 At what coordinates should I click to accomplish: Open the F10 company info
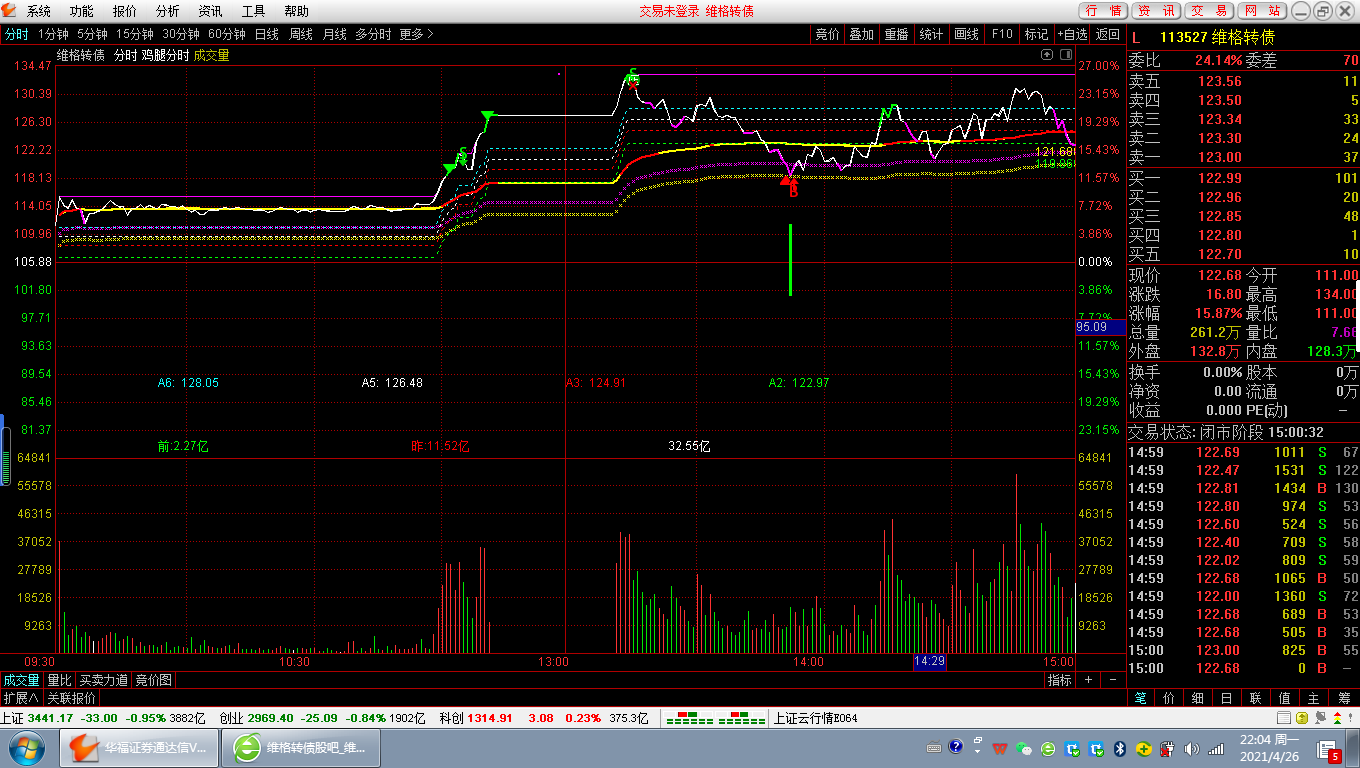(x=1001, y=34)
